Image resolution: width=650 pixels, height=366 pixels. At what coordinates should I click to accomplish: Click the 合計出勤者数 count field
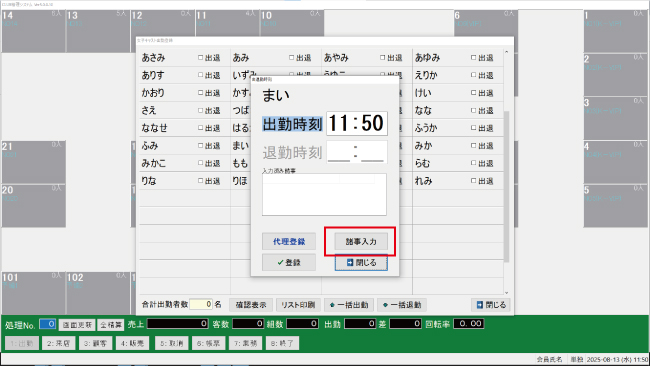point(201,304)
